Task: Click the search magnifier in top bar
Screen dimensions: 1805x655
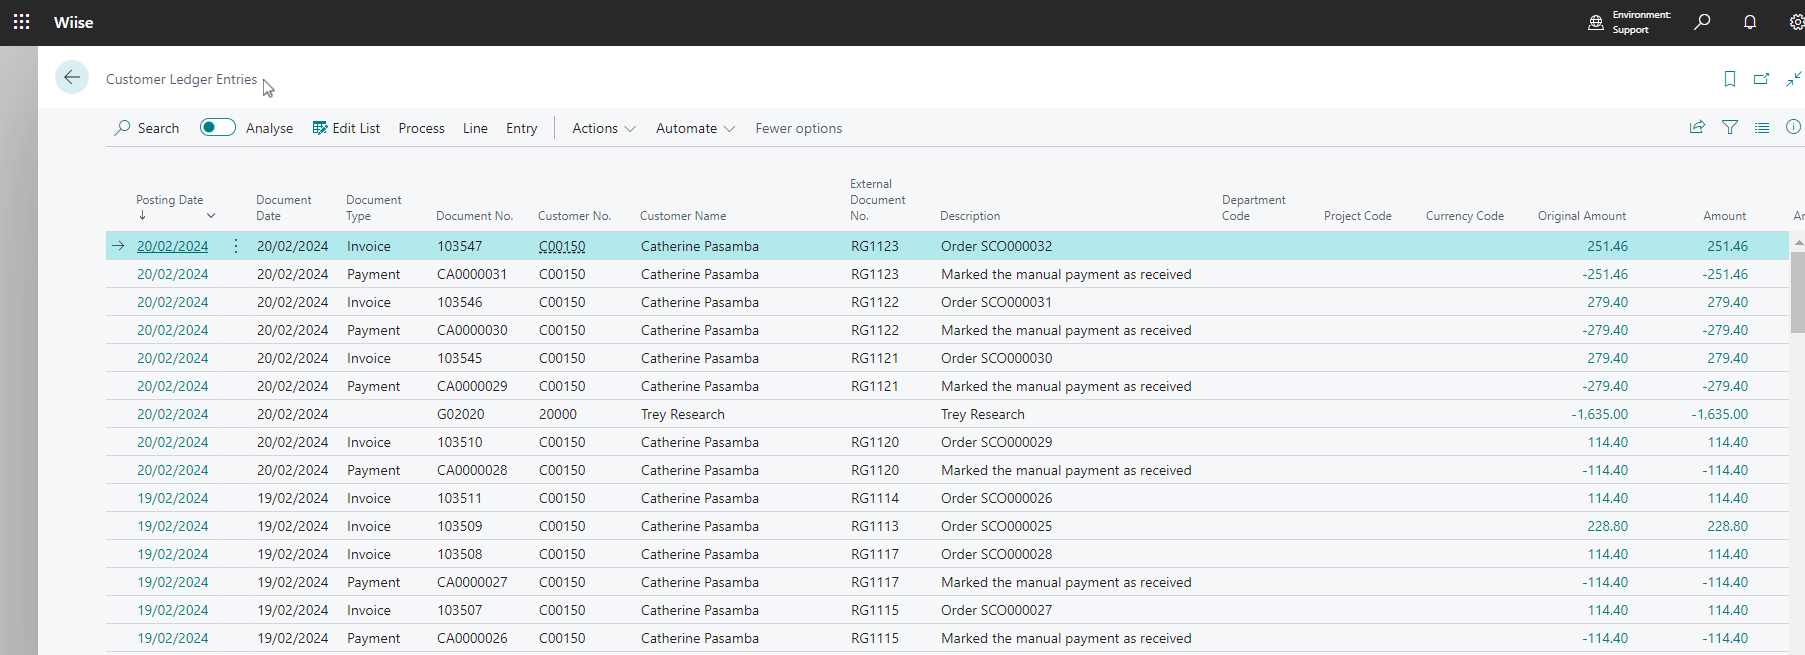Action: [x=1701, y=22]
